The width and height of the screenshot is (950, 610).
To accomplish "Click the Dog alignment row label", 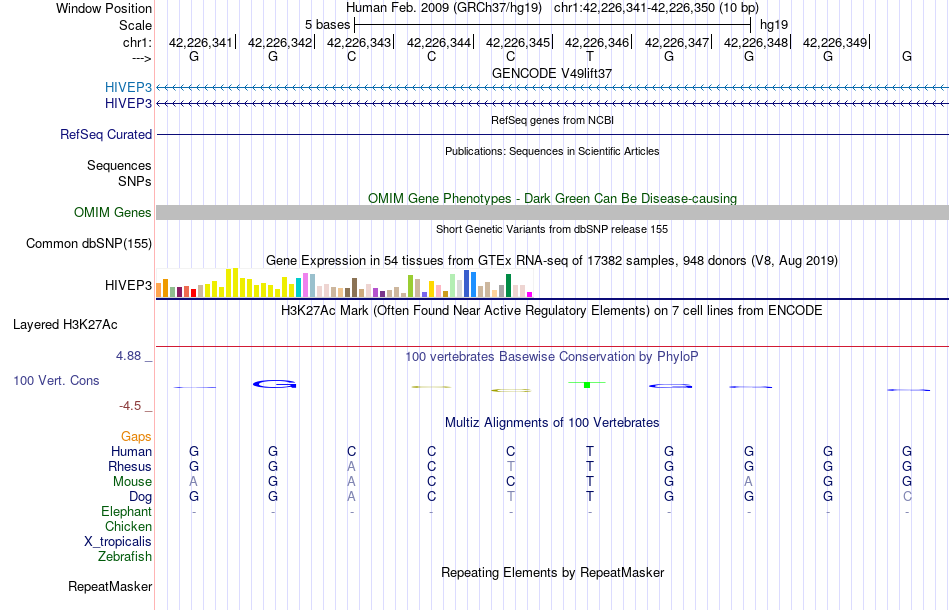I will click(141, 497).
